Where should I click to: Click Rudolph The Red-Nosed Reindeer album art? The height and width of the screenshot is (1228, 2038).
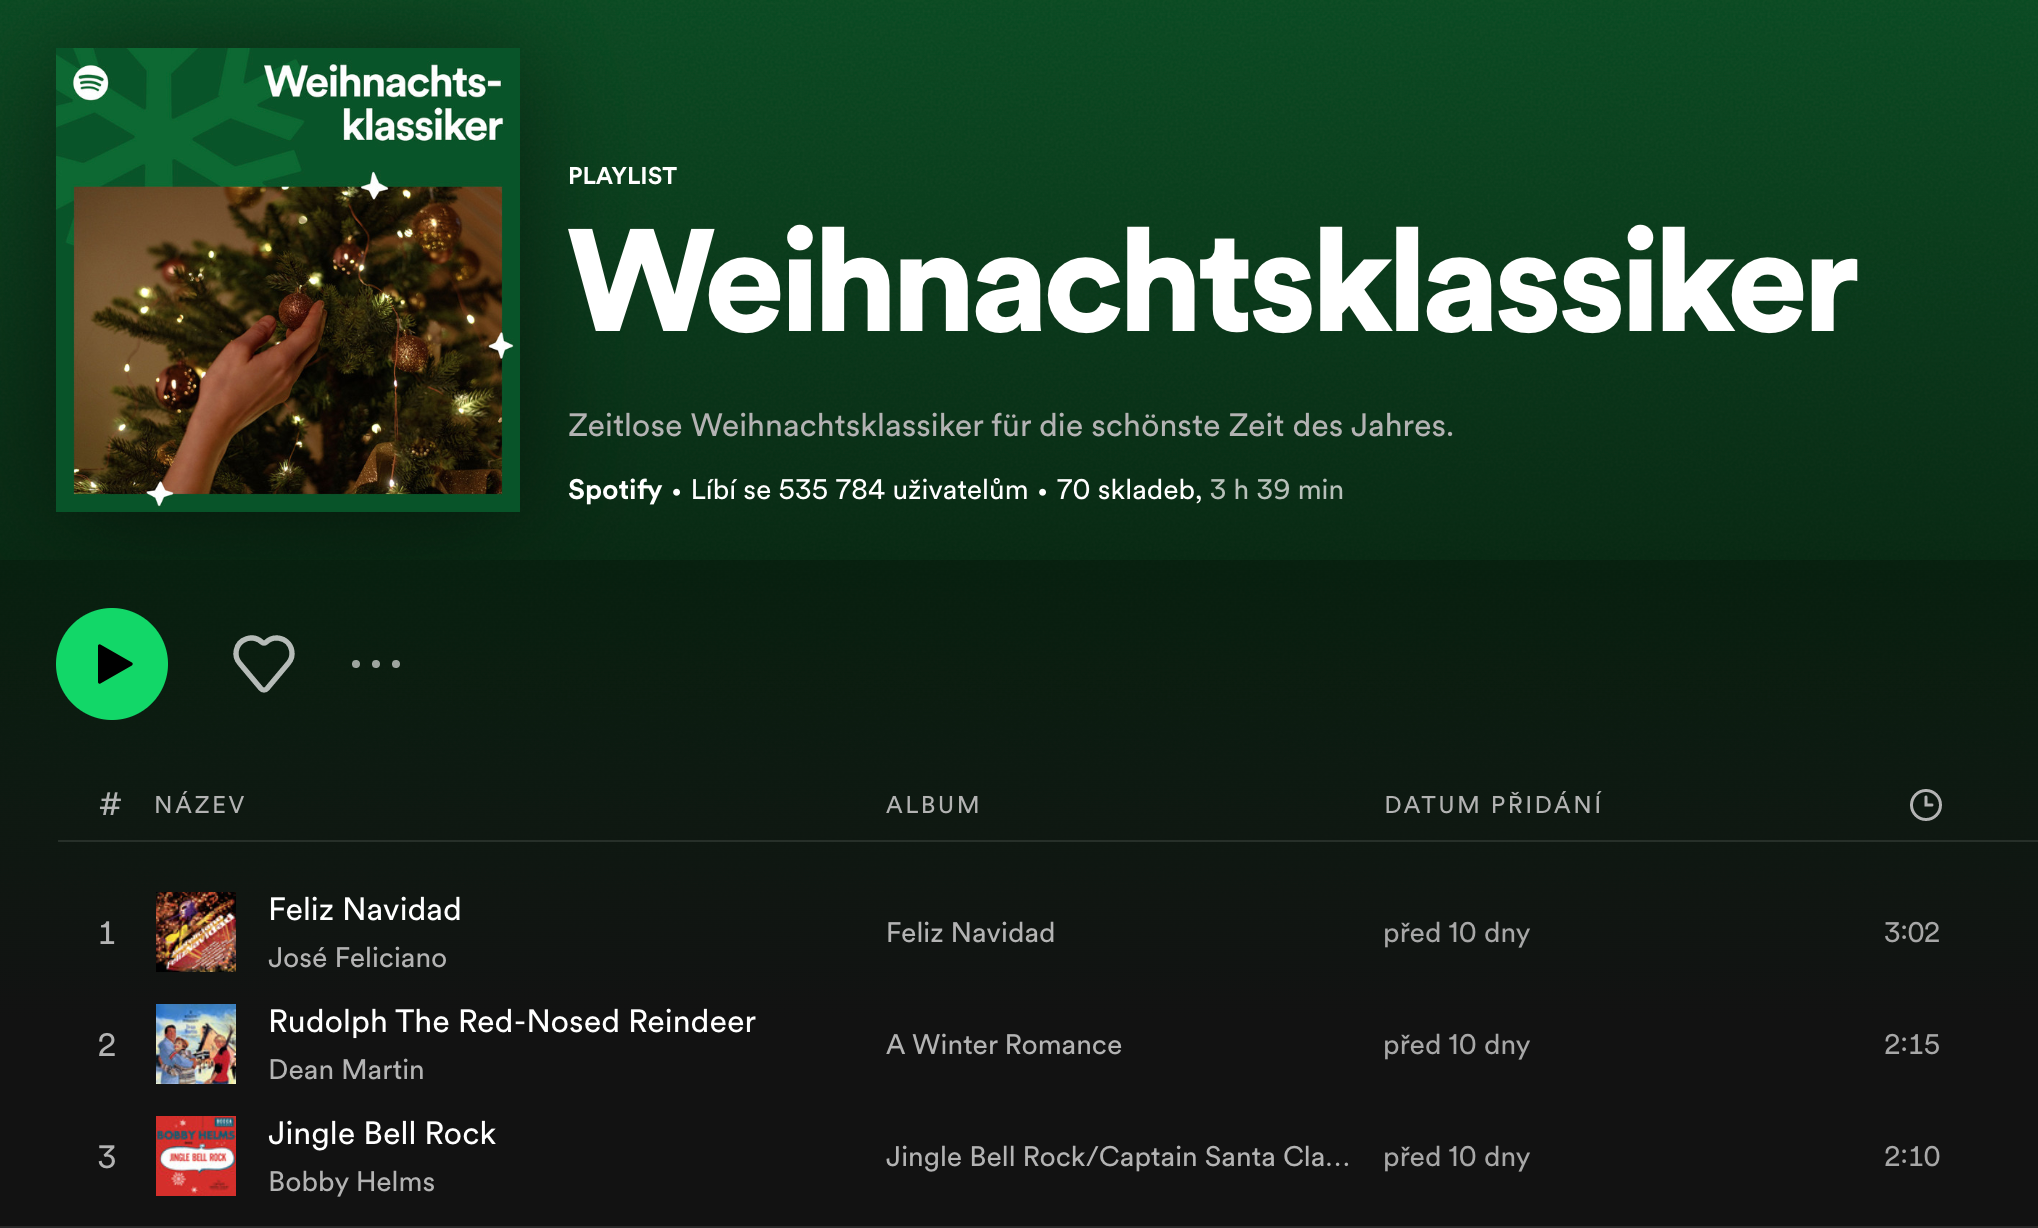coord(196,1044)
